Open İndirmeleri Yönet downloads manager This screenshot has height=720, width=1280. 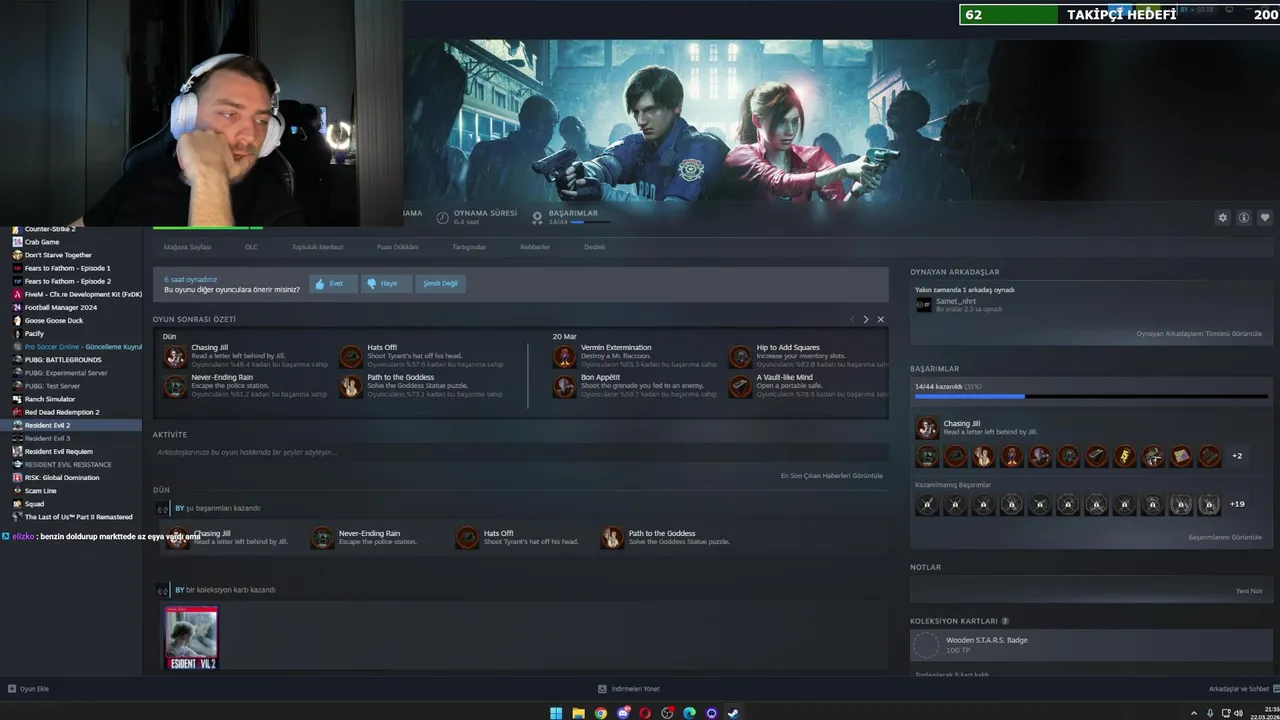(629, 689)
